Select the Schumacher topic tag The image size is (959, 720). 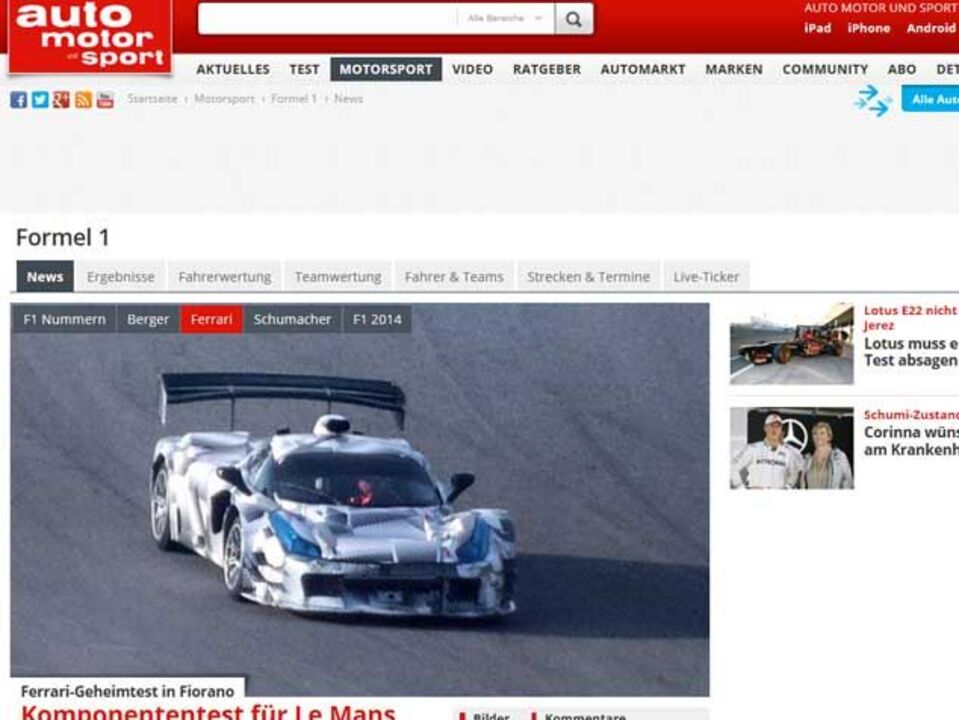pos(292,319)
